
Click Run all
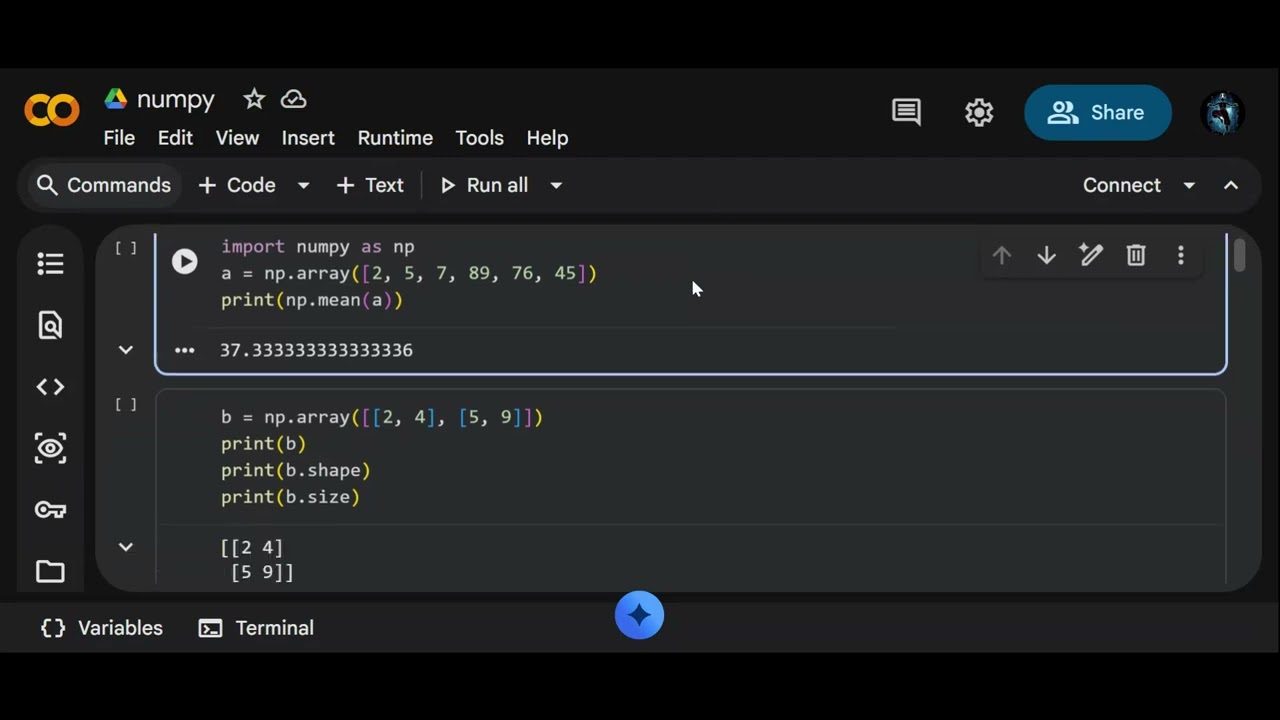pos(484,185)
